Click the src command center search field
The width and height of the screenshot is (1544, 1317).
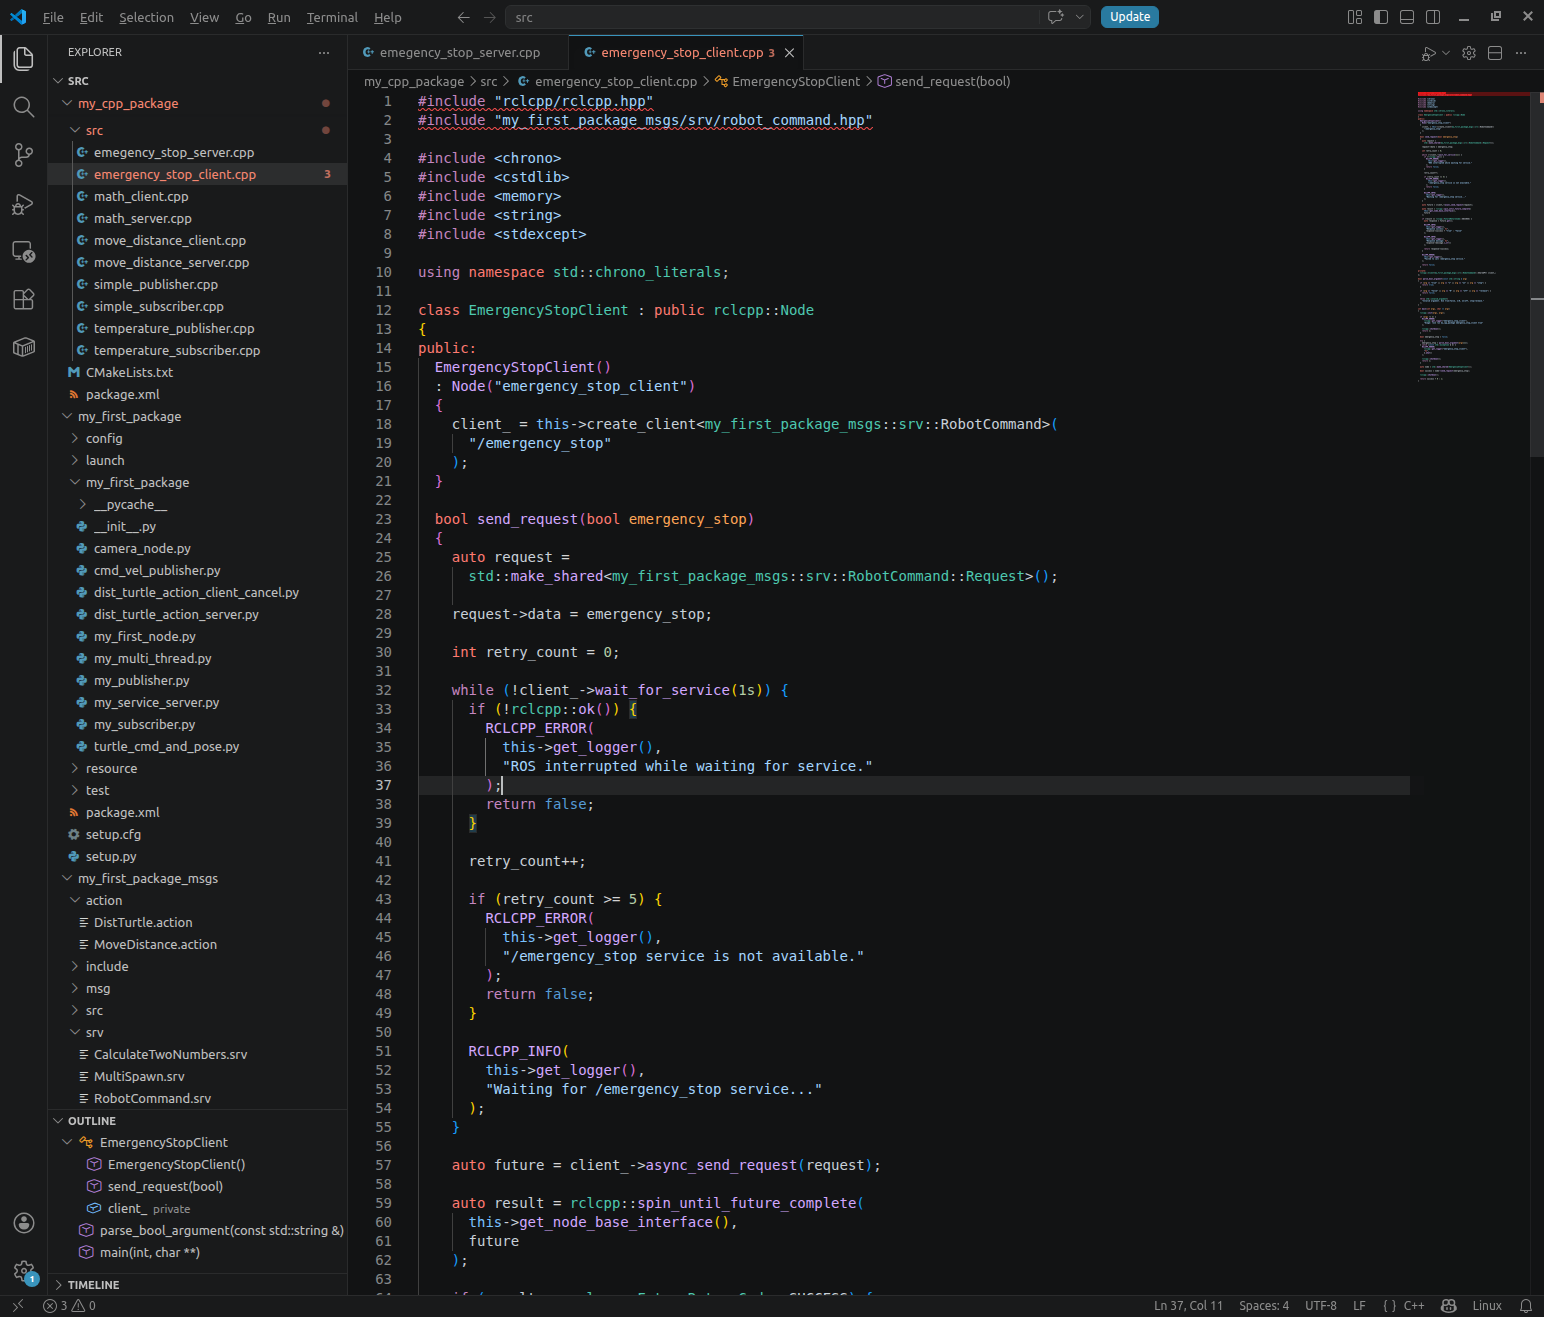(772, 17)
